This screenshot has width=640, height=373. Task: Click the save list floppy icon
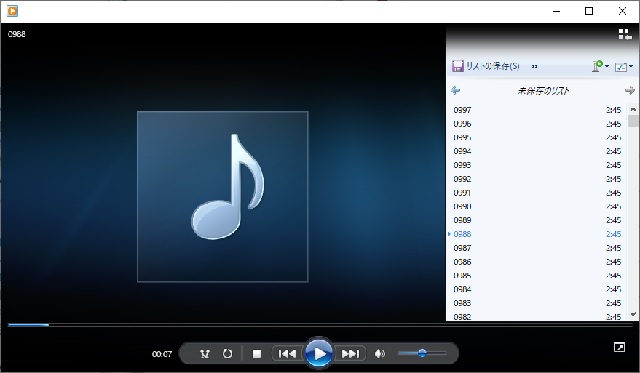pos(458,66)
